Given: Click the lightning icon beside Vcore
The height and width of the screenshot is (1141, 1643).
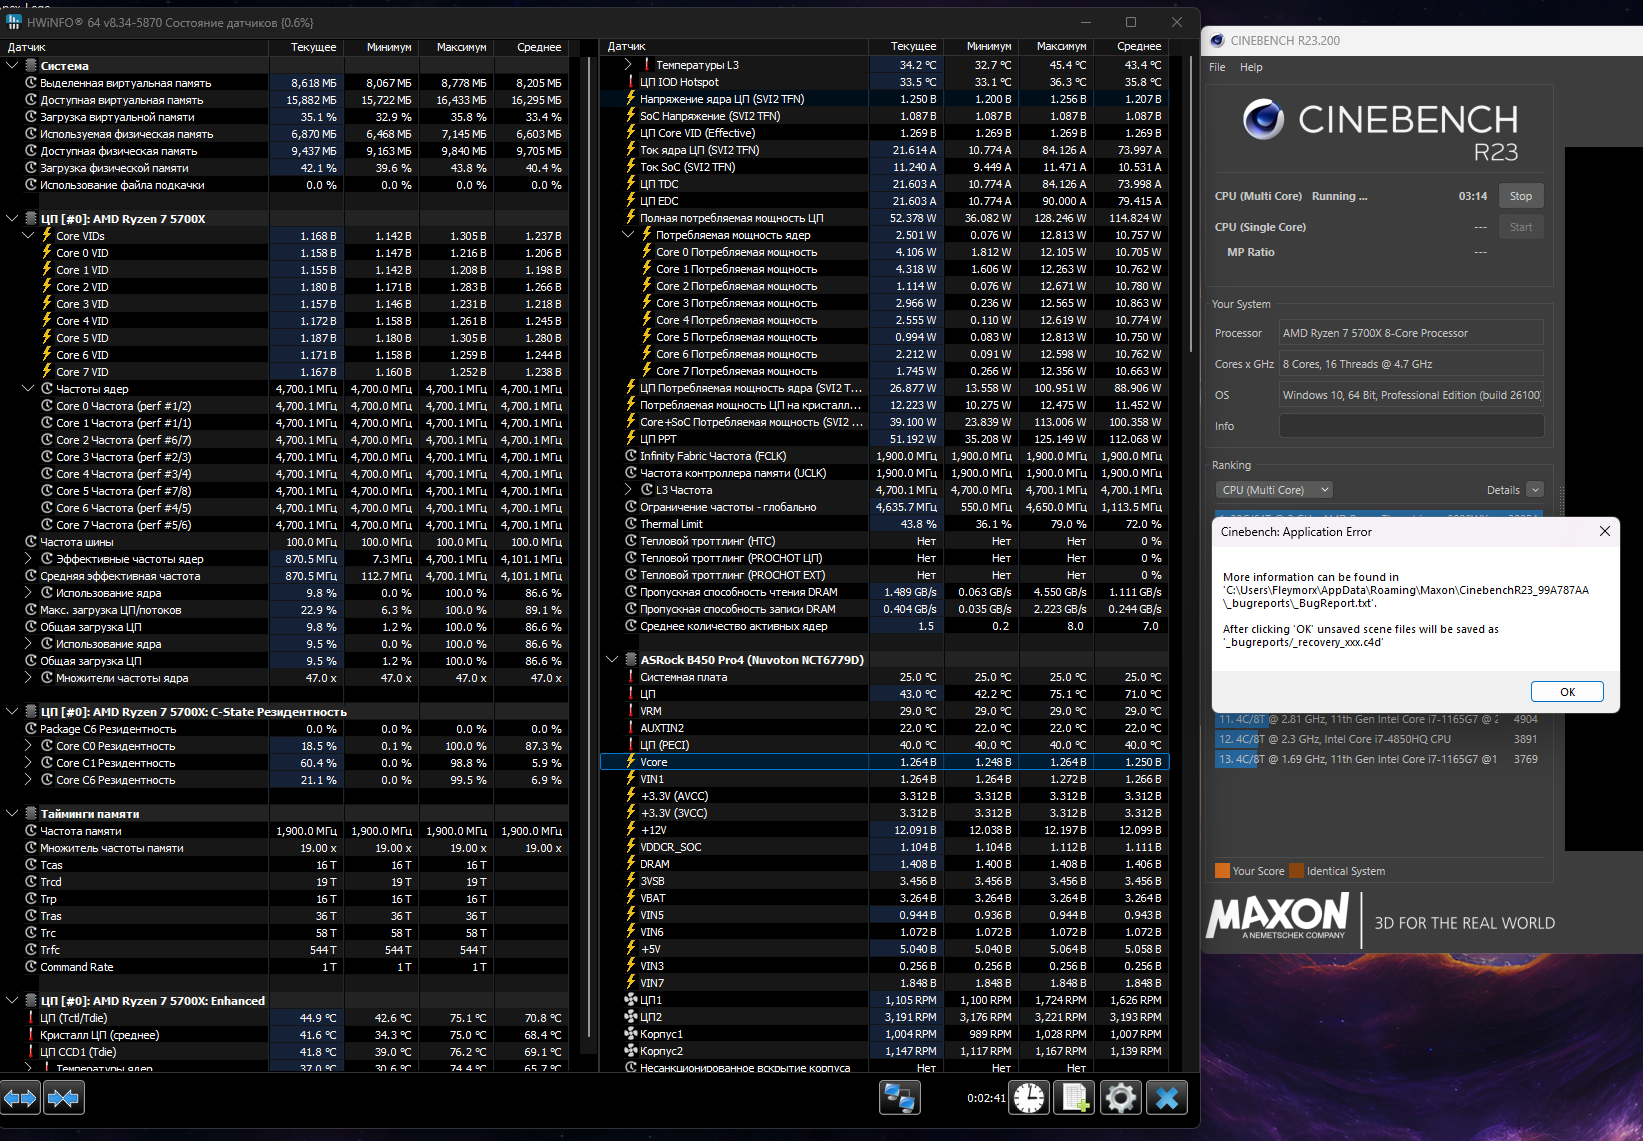Looking at the screenshot, I should [631, 762].
